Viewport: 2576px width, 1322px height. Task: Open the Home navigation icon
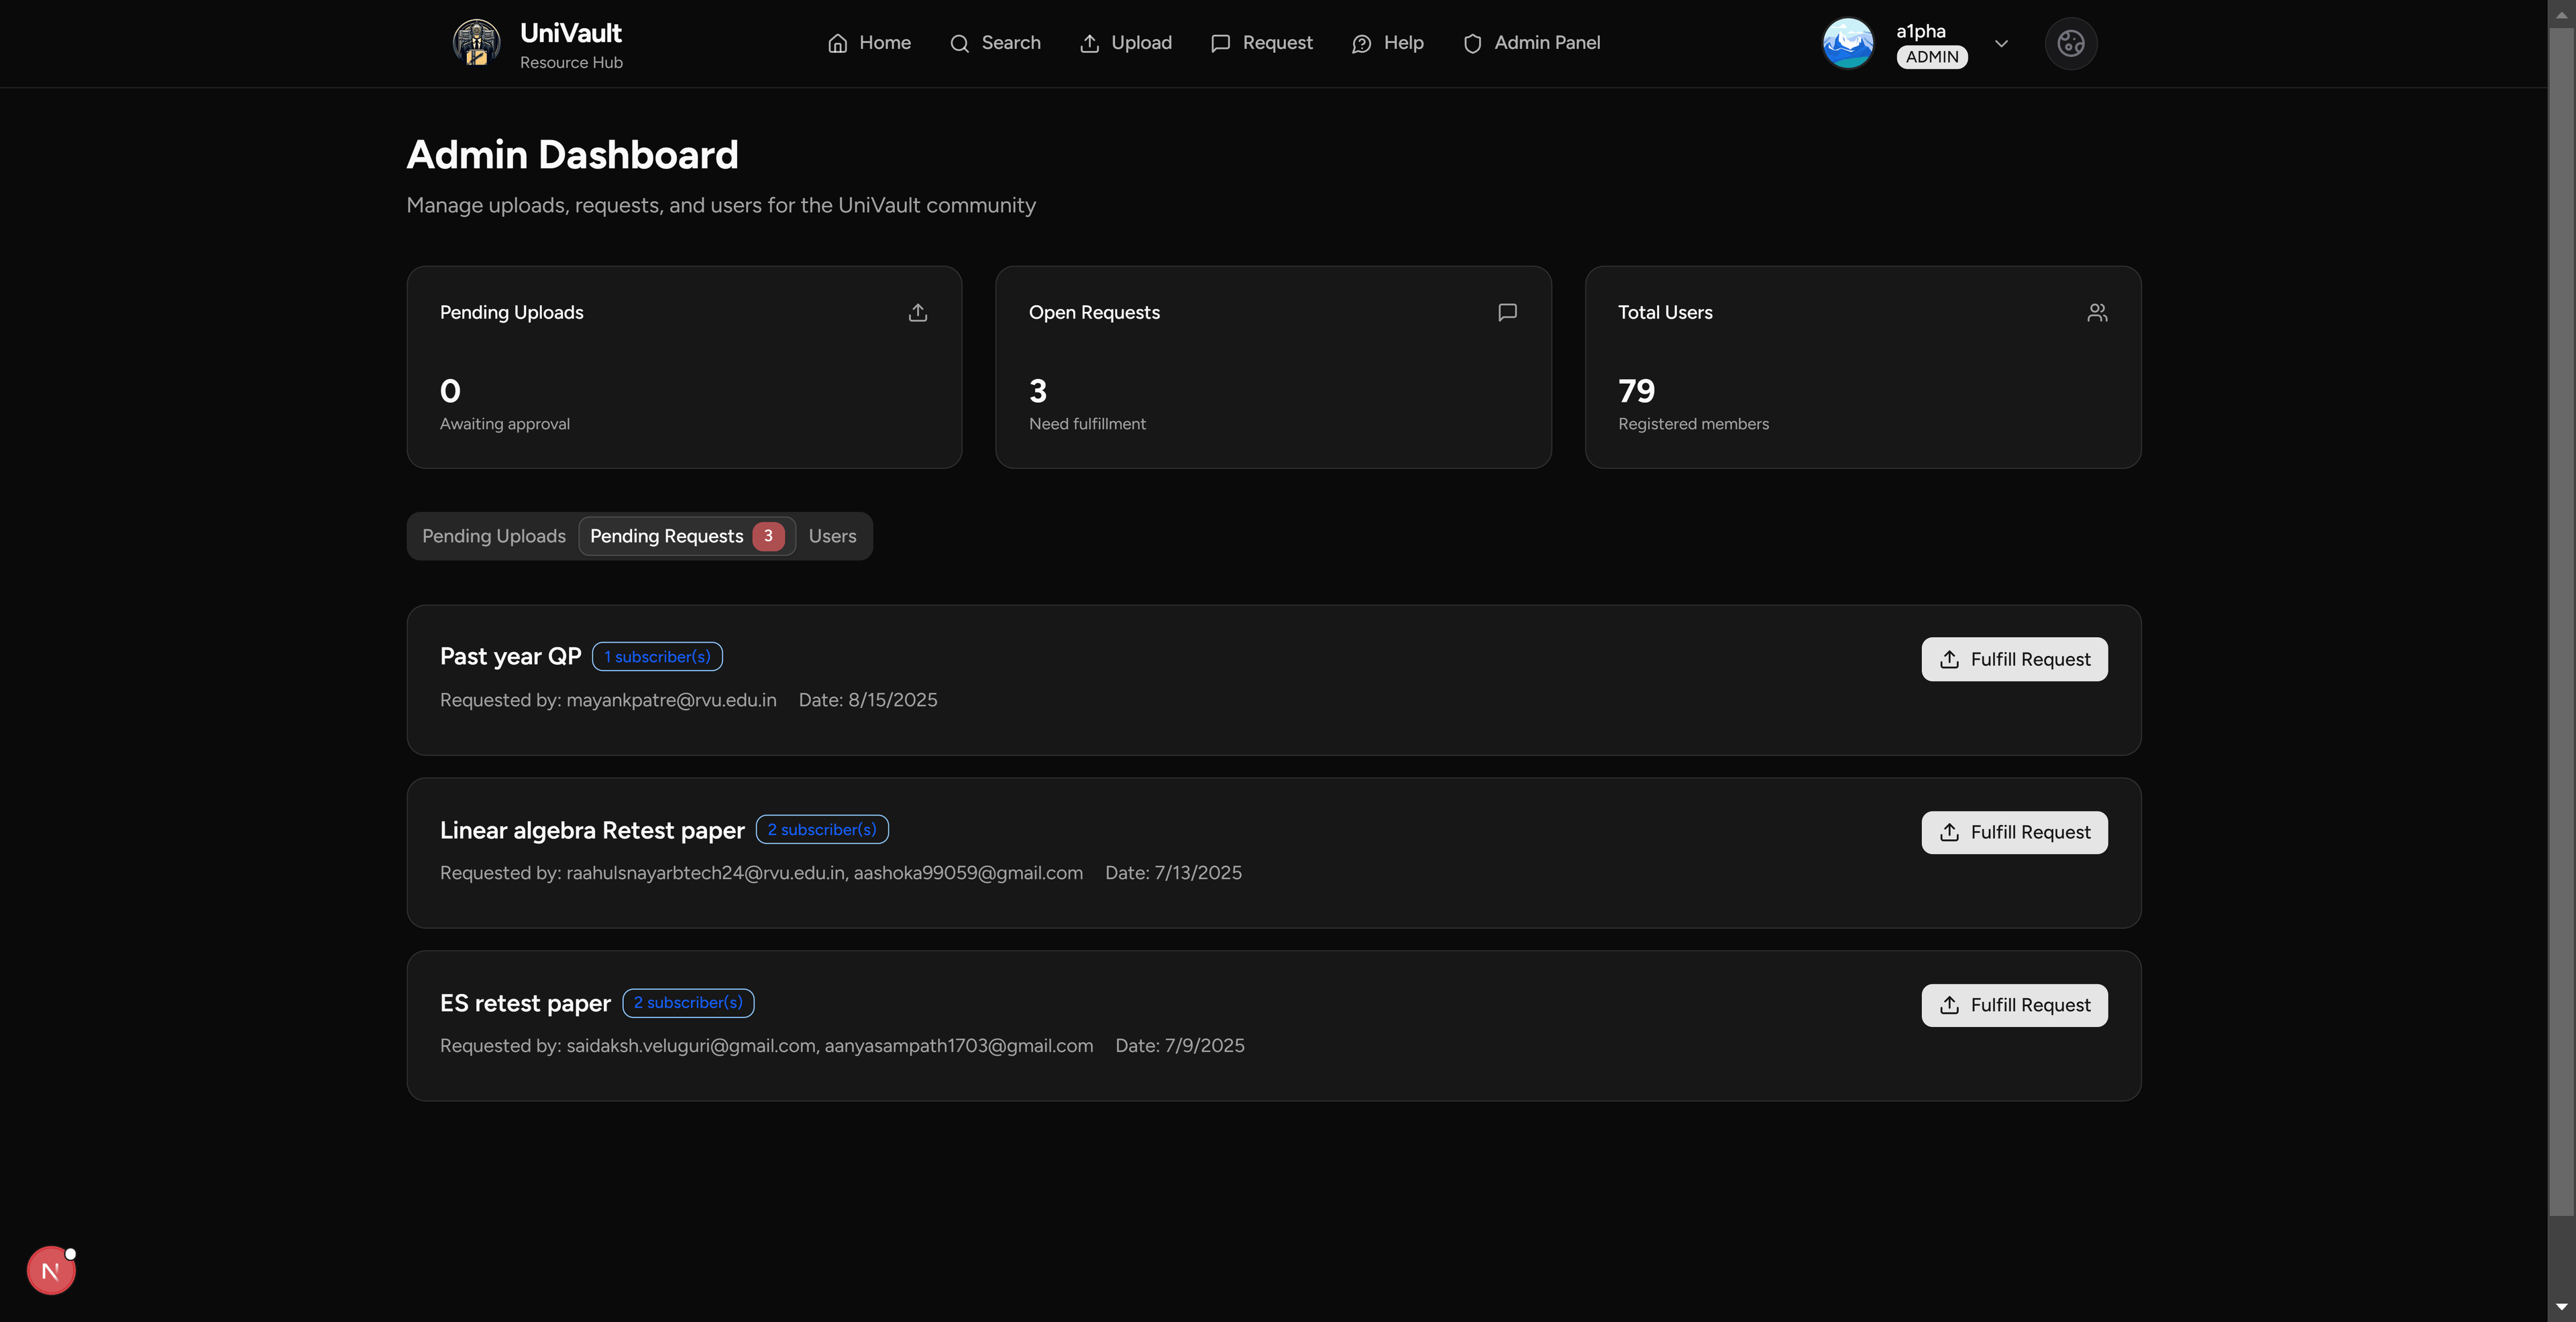(838, 43)
